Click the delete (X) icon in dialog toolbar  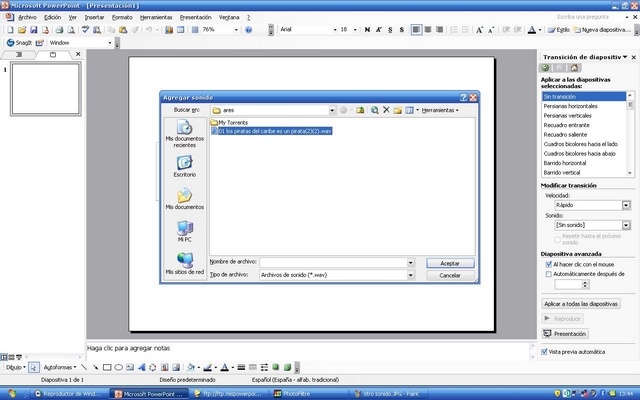tap(386, 109)
